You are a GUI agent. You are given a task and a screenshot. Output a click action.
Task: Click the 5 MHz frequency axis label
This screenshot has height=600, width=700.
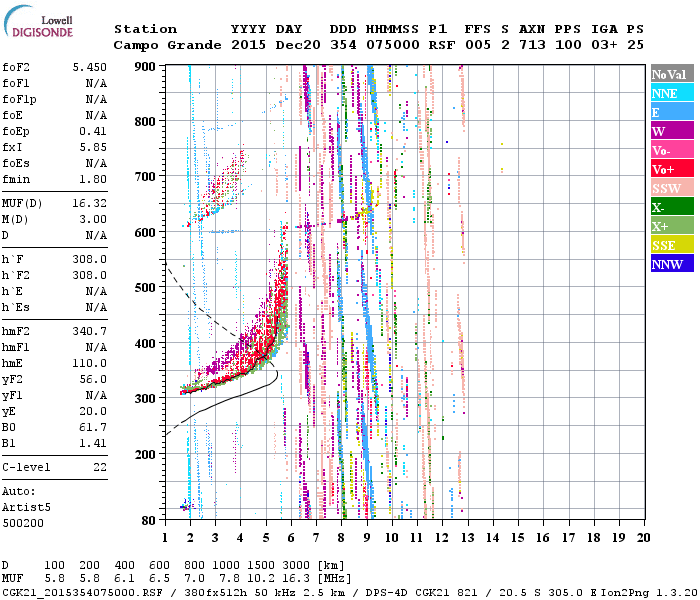coord(266,538)
